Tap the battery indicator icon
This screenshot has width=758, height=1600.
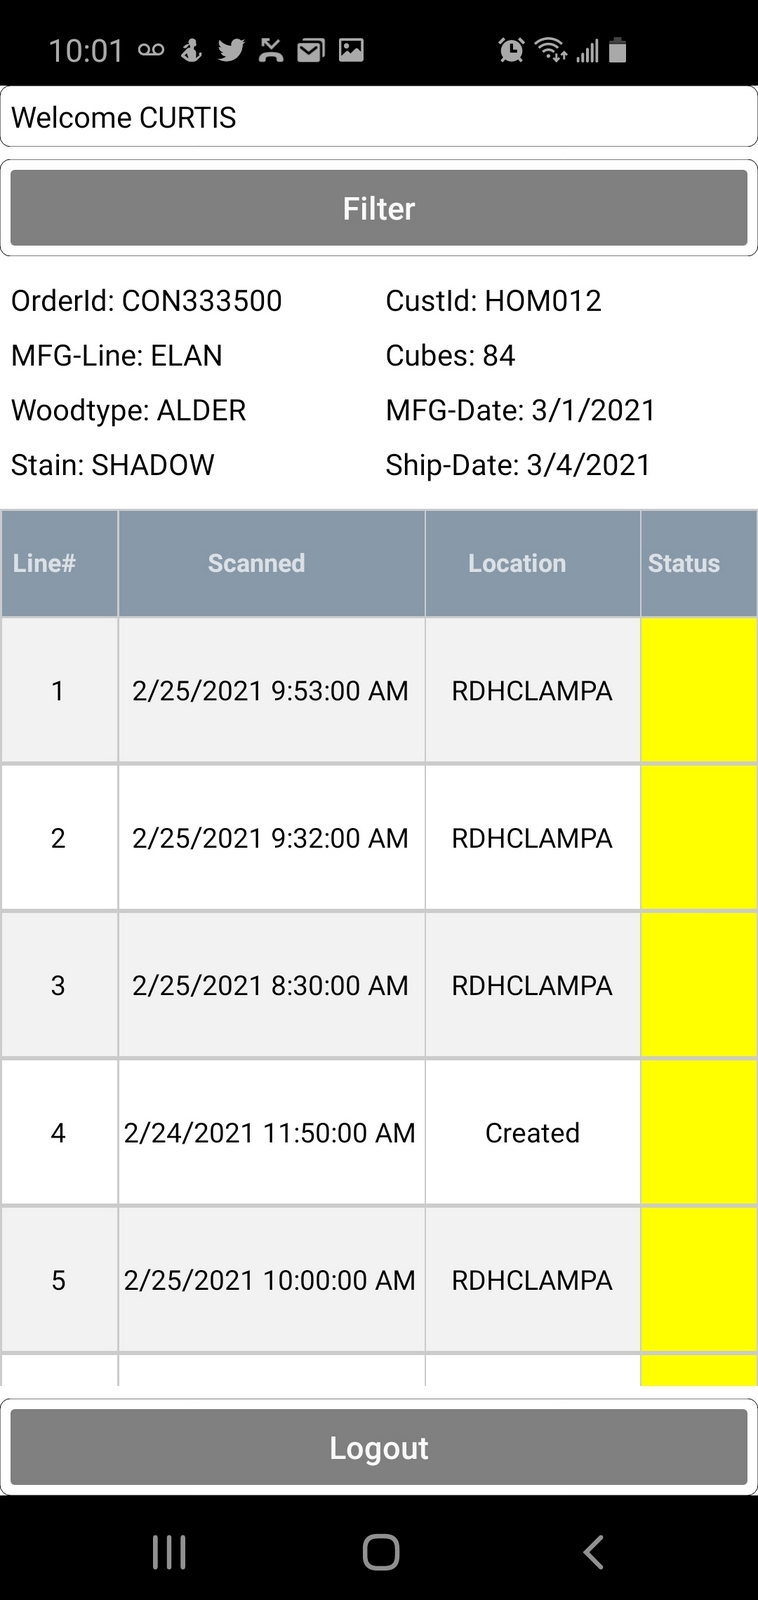618,50
